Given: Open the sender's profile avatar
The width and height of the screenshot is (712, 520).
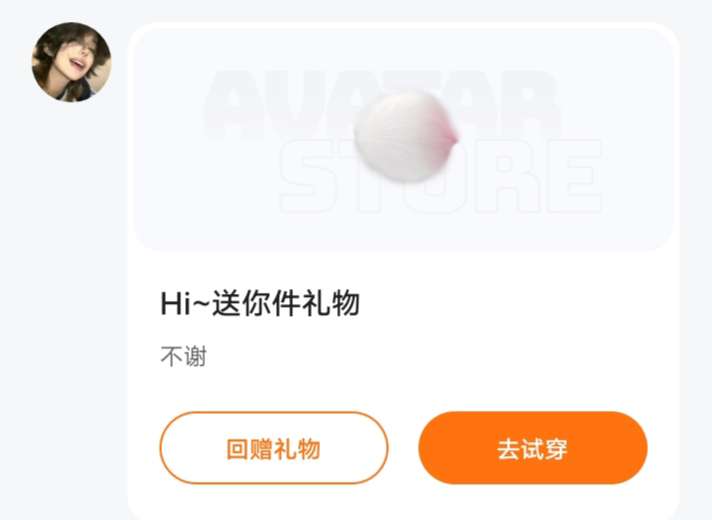Looking at the screenshot, I should (71, 62).
